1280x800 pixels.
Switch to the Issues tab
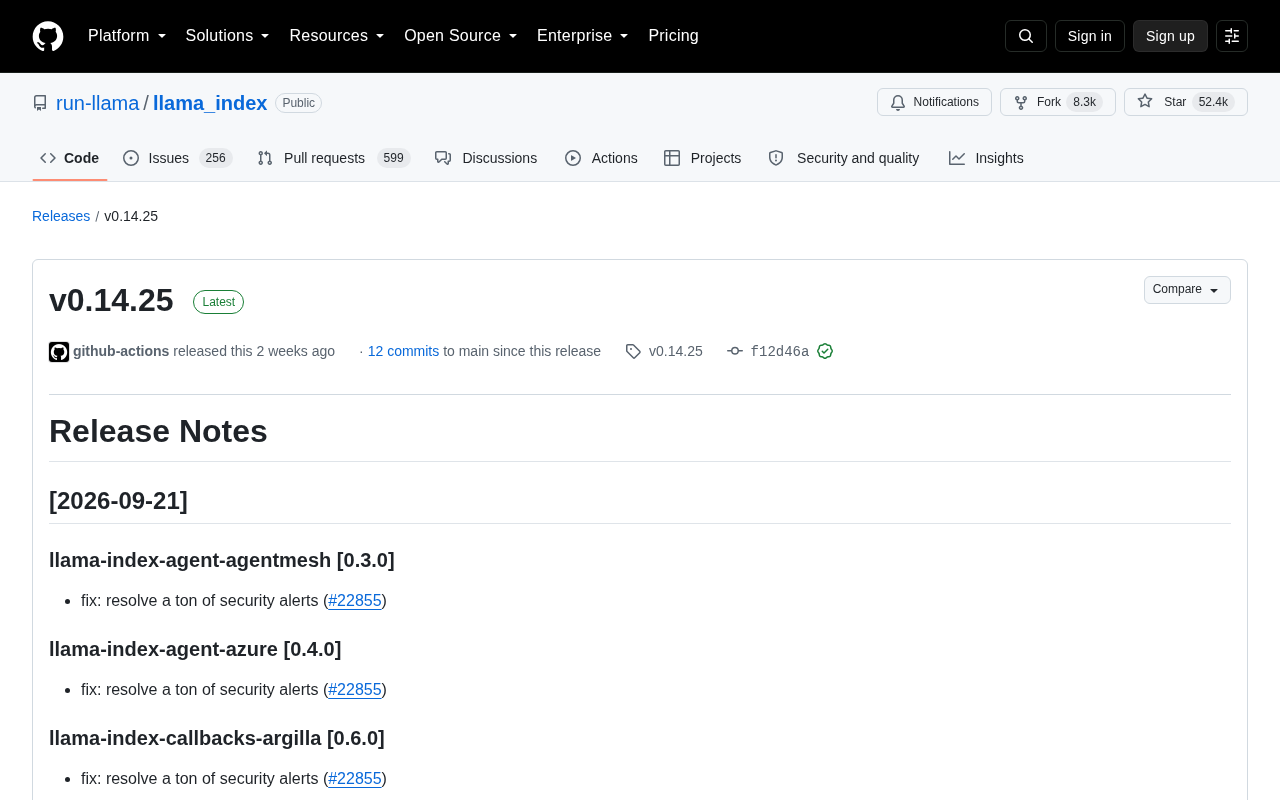(177, 158)
